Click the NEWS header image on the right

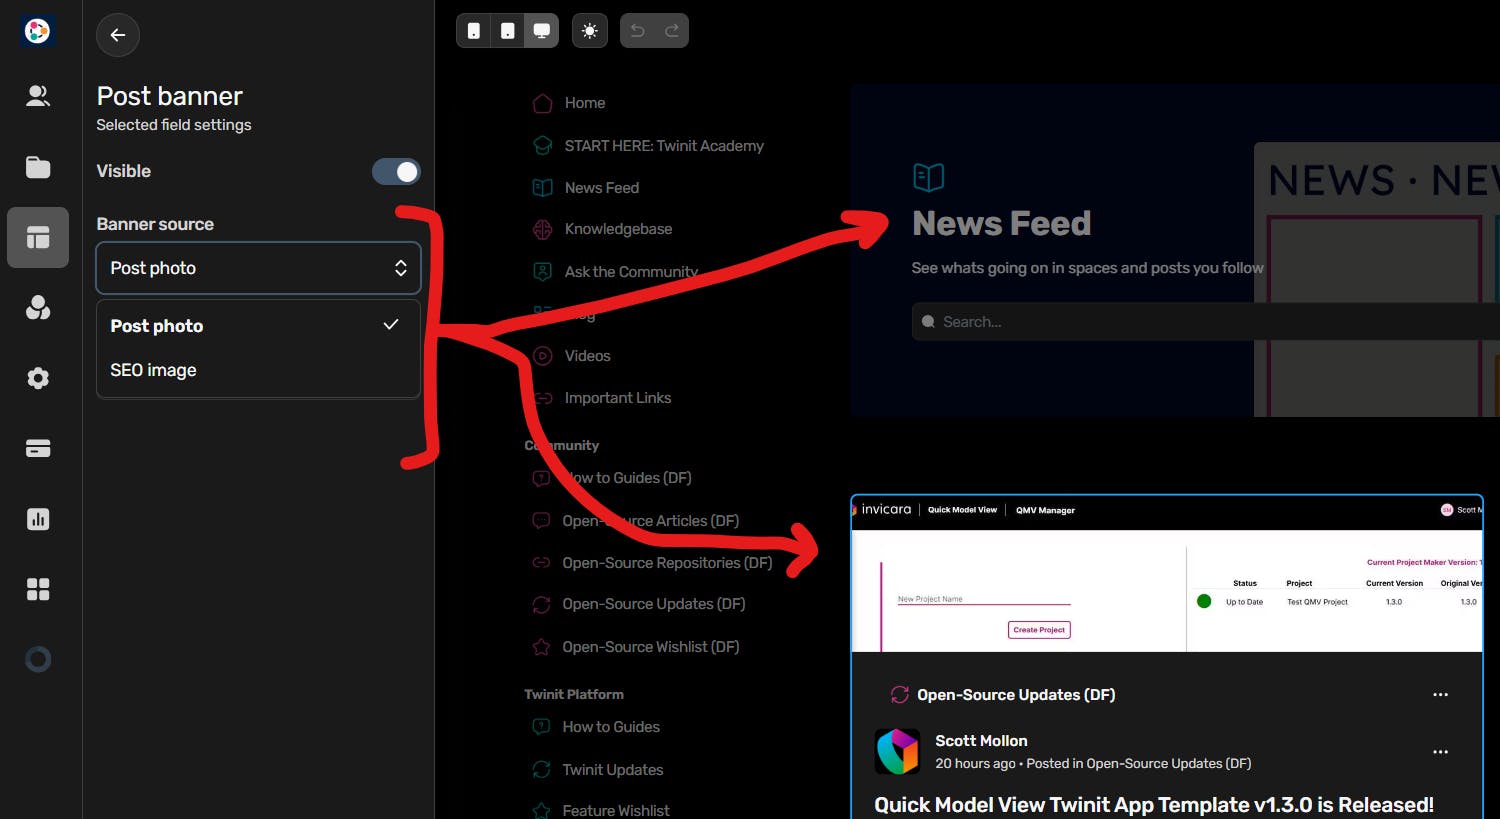(x=1377, y=279)
